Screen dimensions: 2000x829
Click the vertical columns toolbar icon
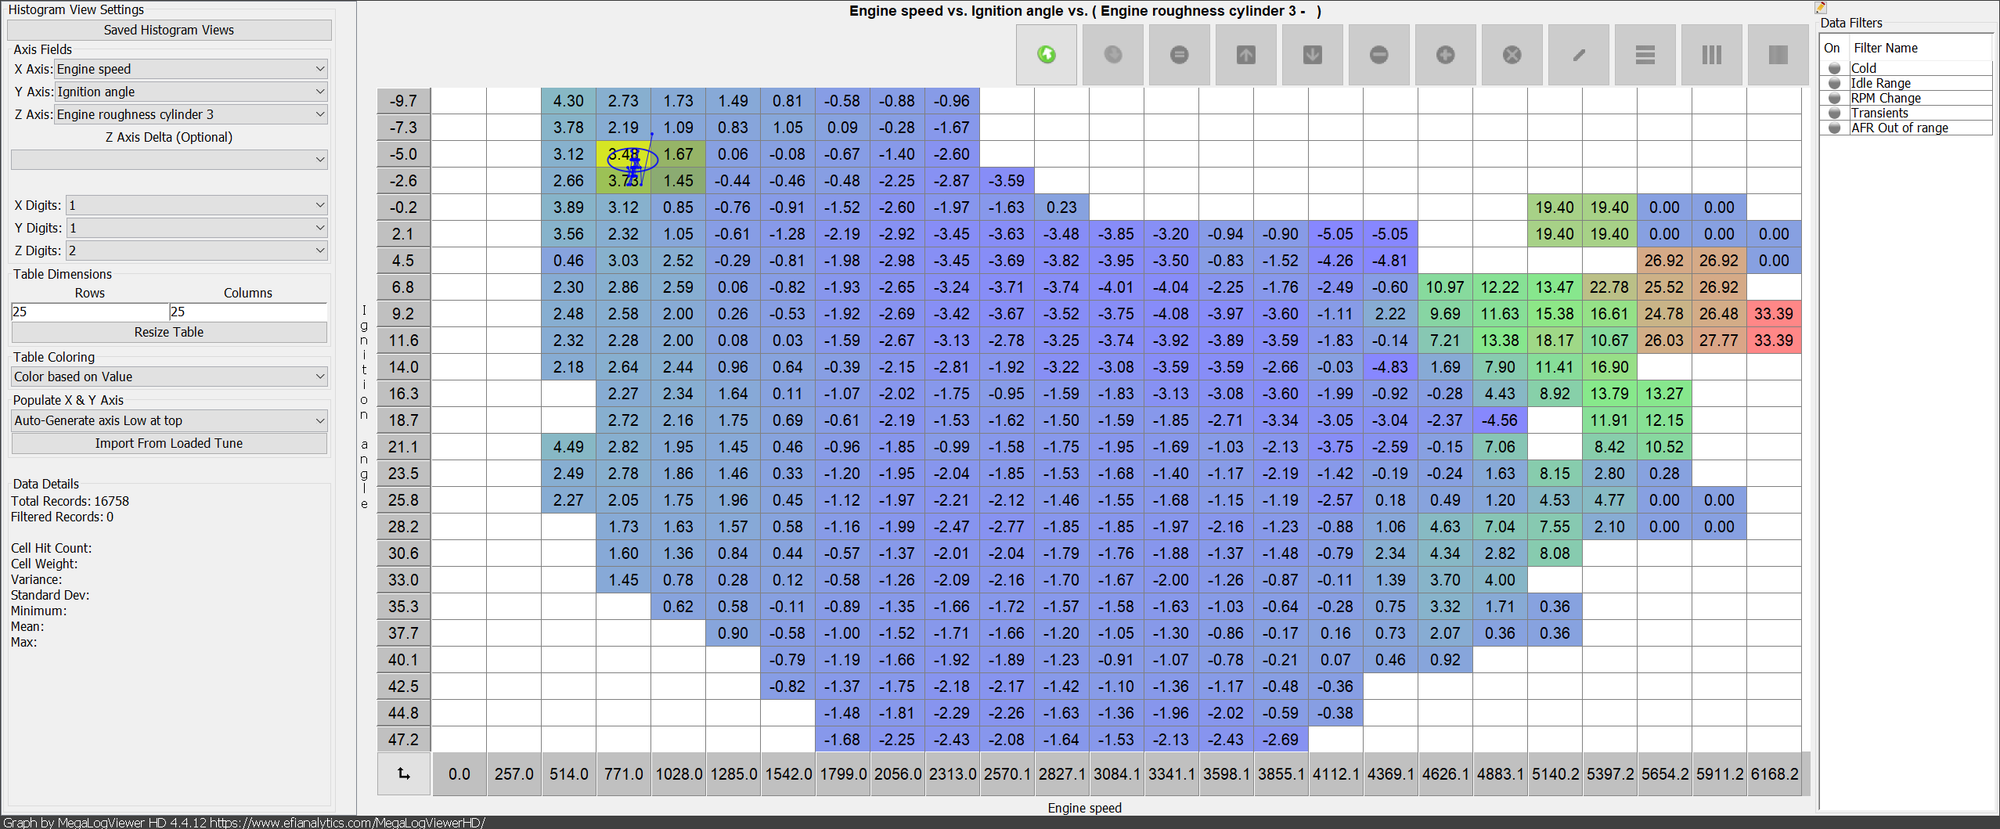tap(1711, 55)
